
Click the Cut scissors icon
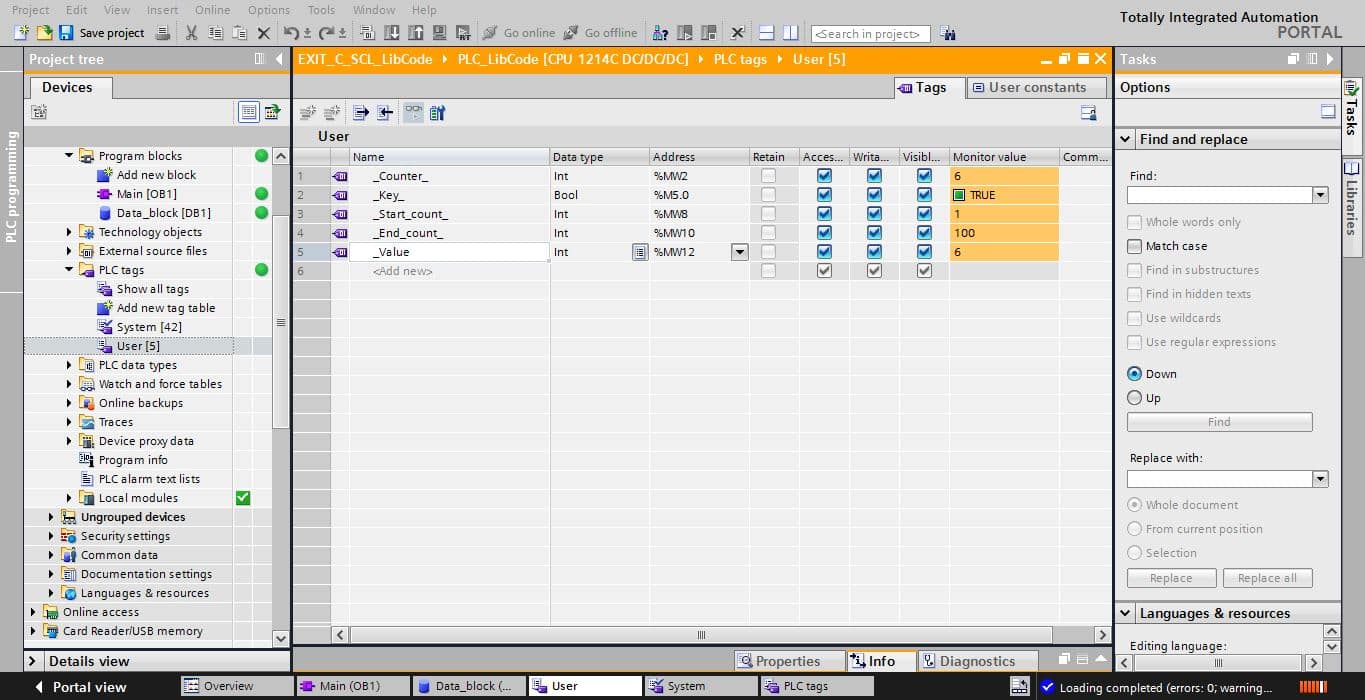click(191, 33)
